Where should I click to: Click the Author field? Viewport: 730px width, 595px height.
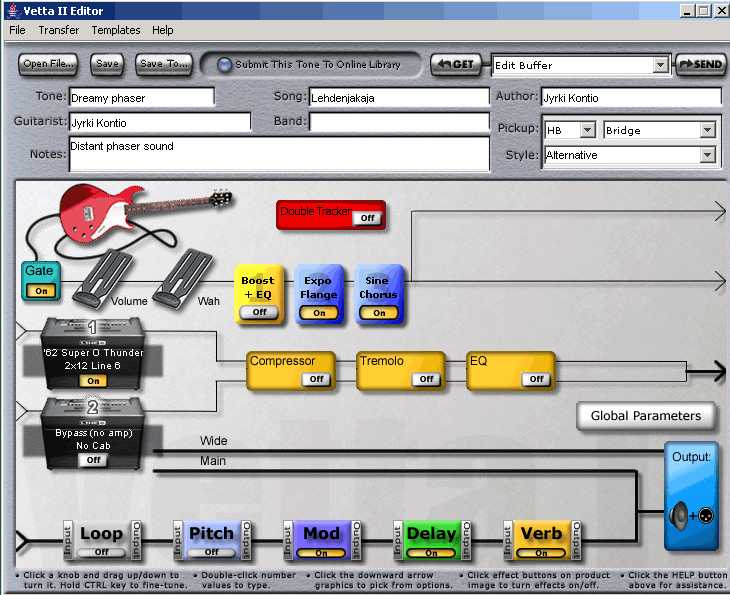(631, 98)
